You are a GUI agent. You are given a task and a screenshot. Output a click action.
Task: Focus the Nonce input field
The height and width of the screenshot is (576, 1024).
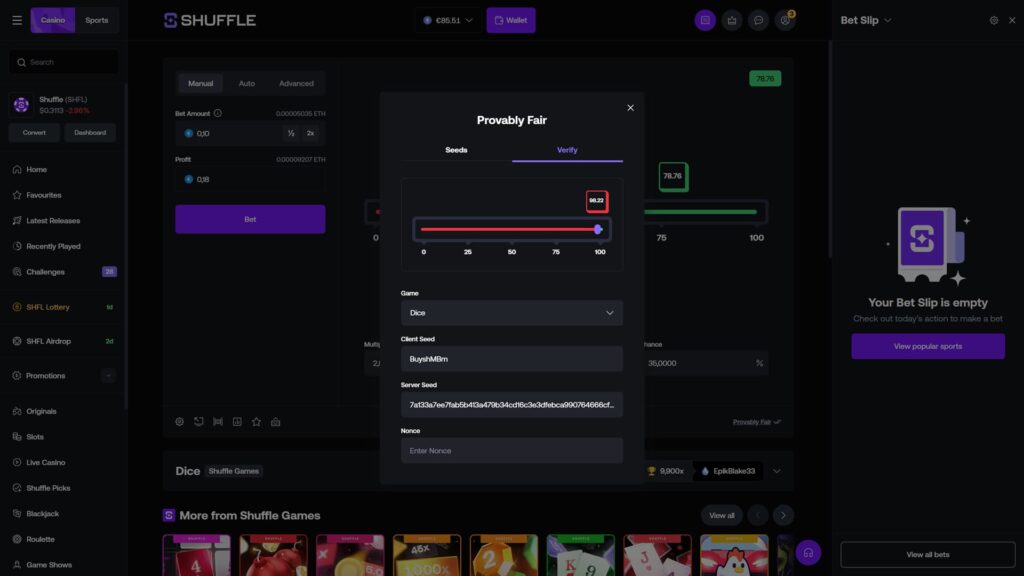point(512,451)
